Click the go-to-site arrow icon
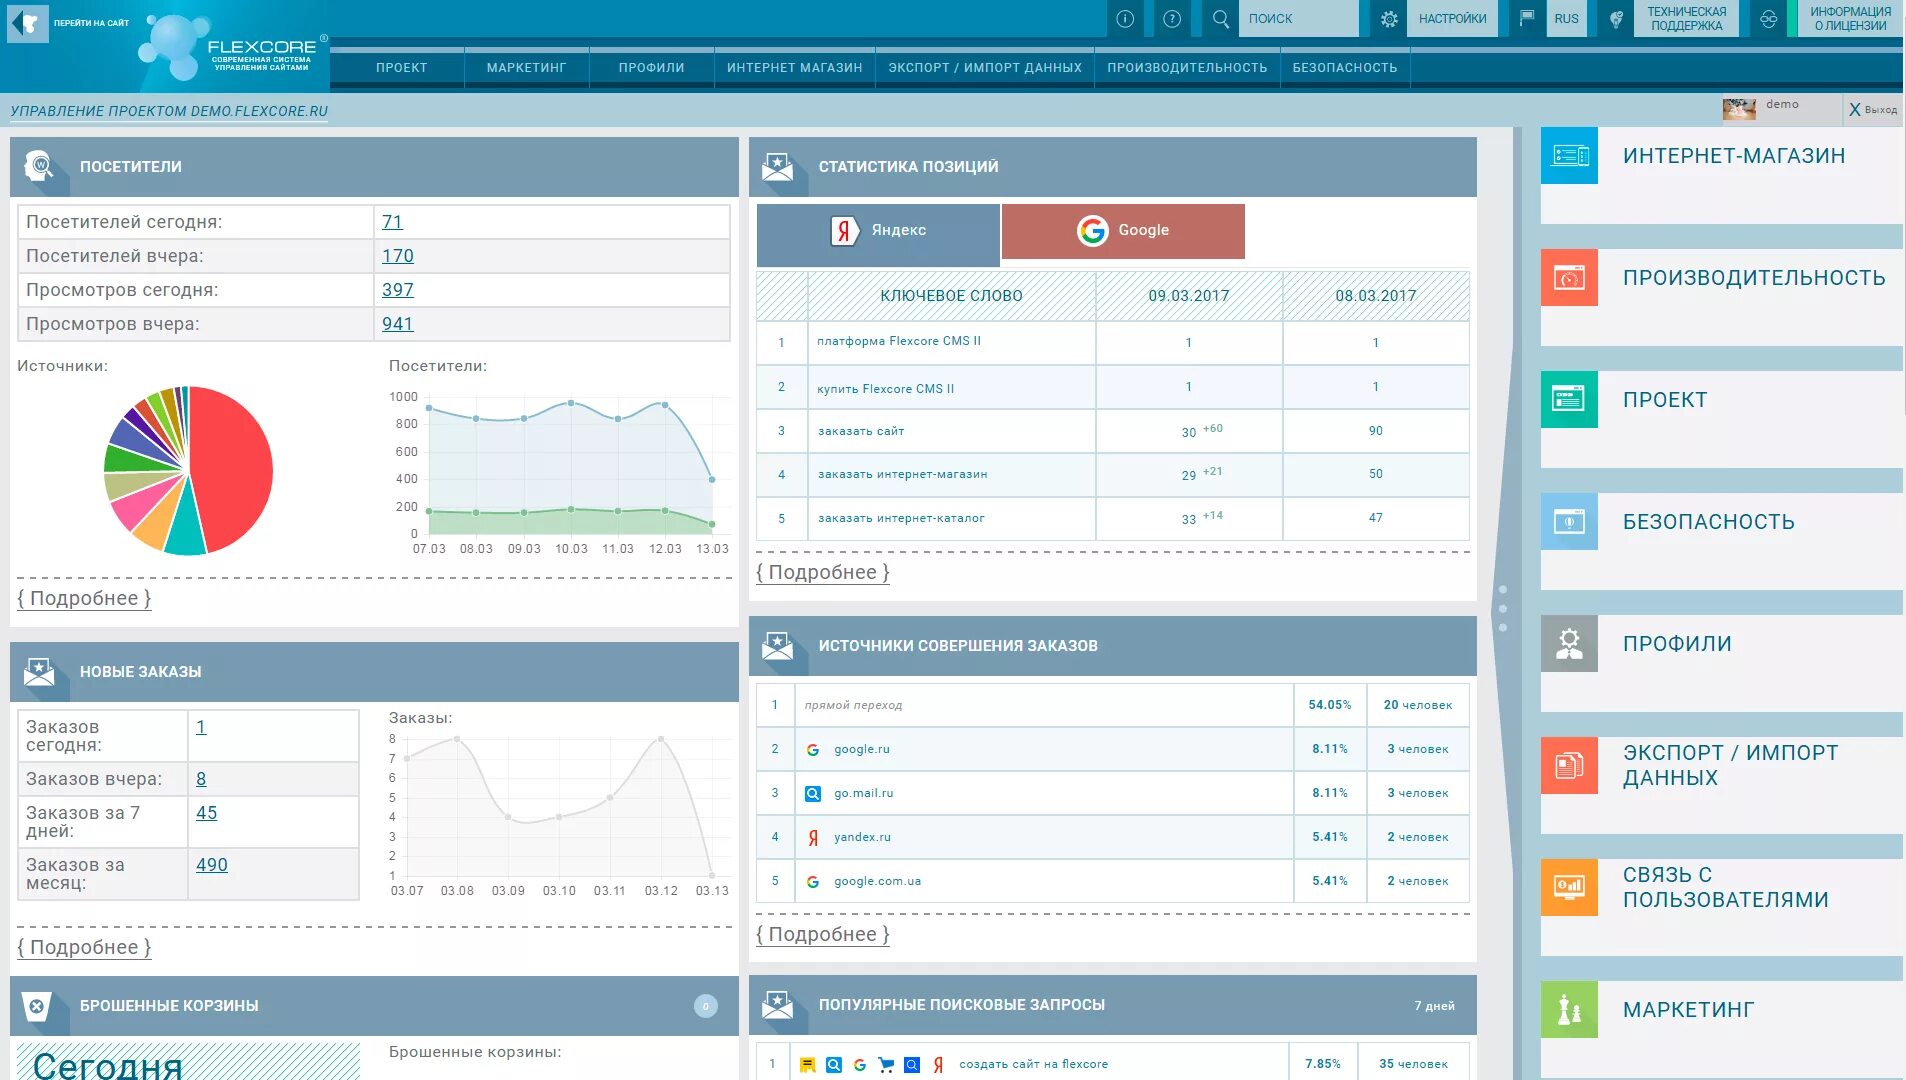 (x=28, y=22)
